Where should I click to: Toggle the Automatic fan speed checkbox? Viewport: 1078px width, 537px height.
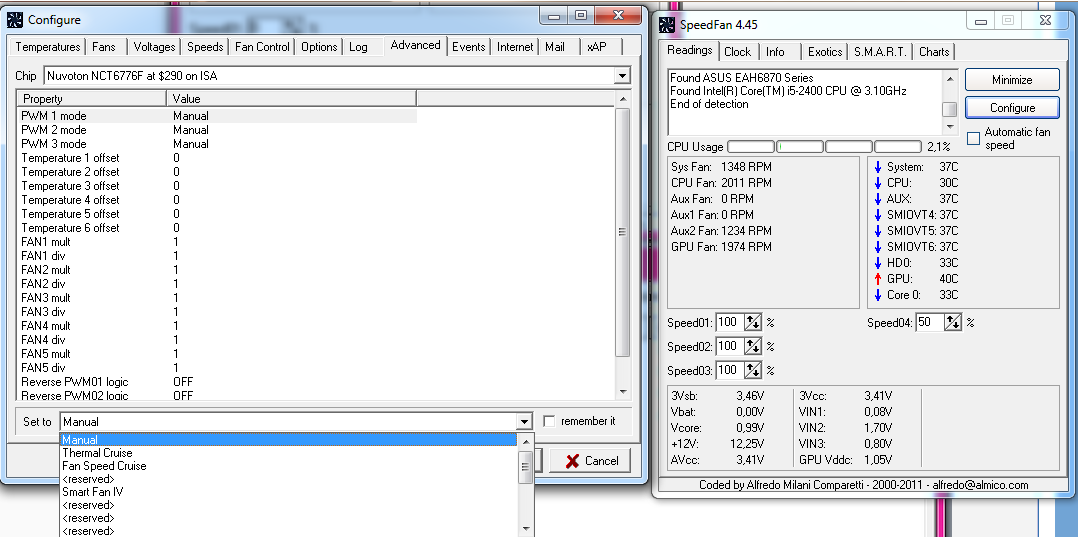[973, 138]
